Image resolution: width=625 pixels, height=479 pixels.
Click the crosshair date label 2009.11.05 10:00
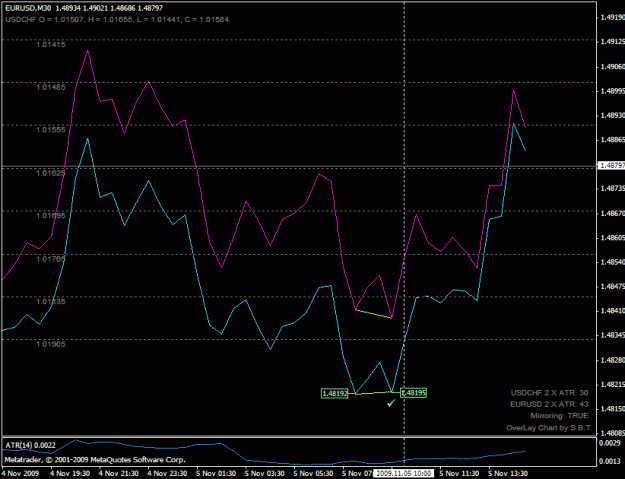coord(404,473)
